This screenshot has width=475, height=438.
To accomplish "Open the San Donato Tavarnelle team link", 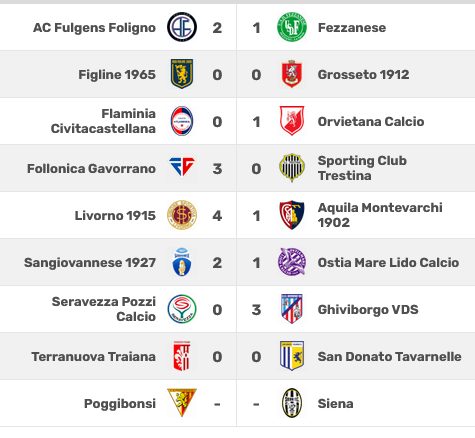I will 390,357.
